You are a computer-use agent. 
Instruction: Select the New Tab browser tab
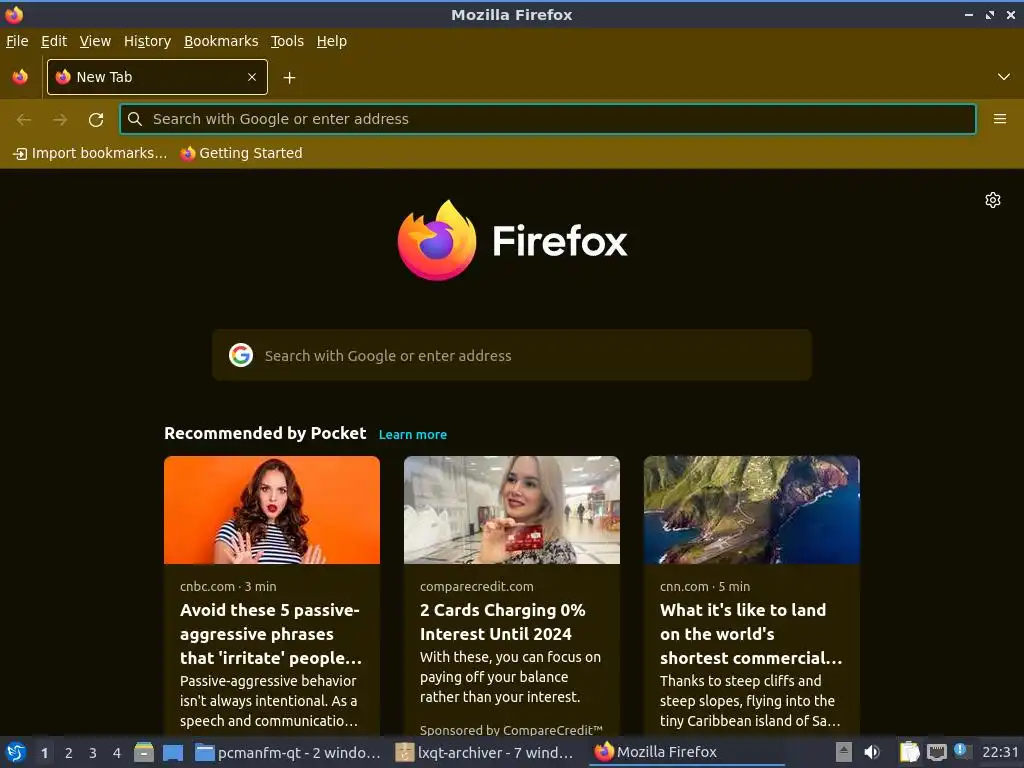click(157, 77)
